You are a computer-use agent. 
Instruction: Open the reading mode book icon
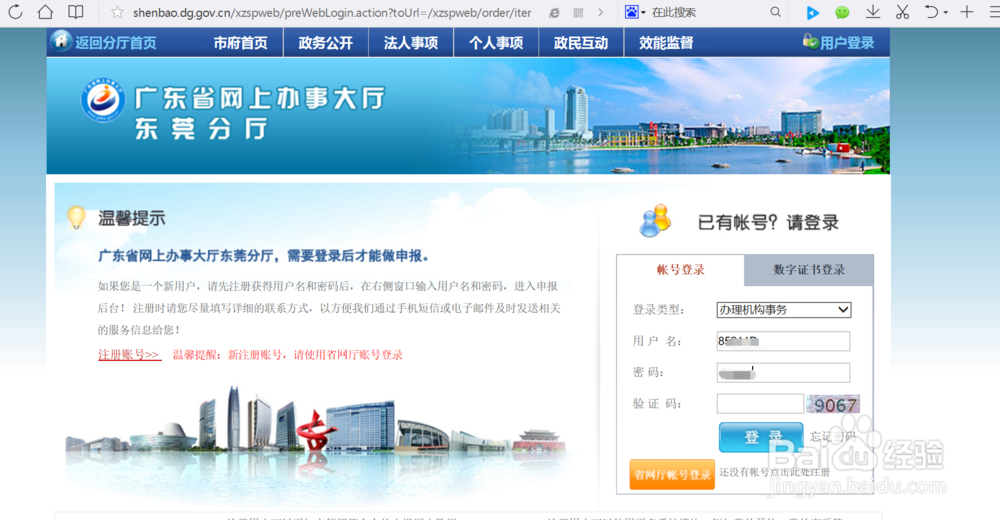point(75,12)
